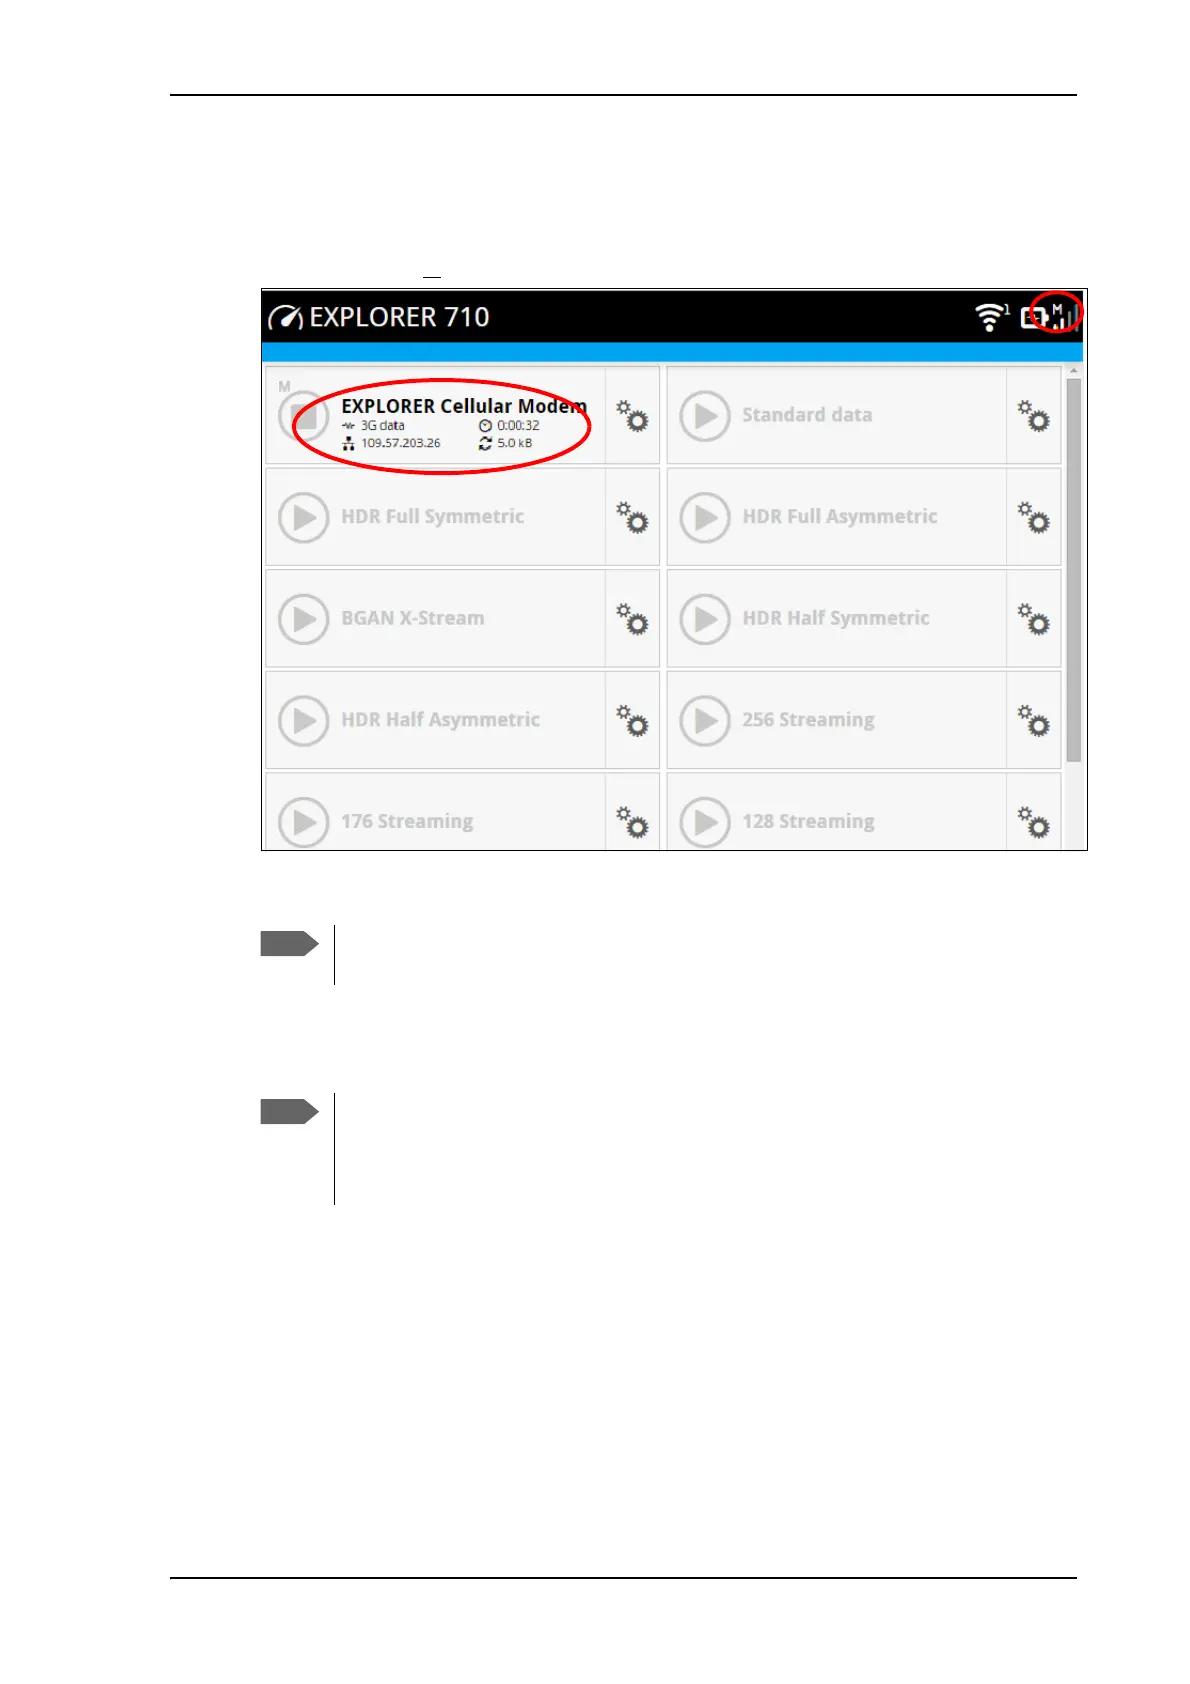This screenshot has height=1684, width=1190.
Task: Open settings gear for HDR Full Symmetric
Action: point(632,517)
